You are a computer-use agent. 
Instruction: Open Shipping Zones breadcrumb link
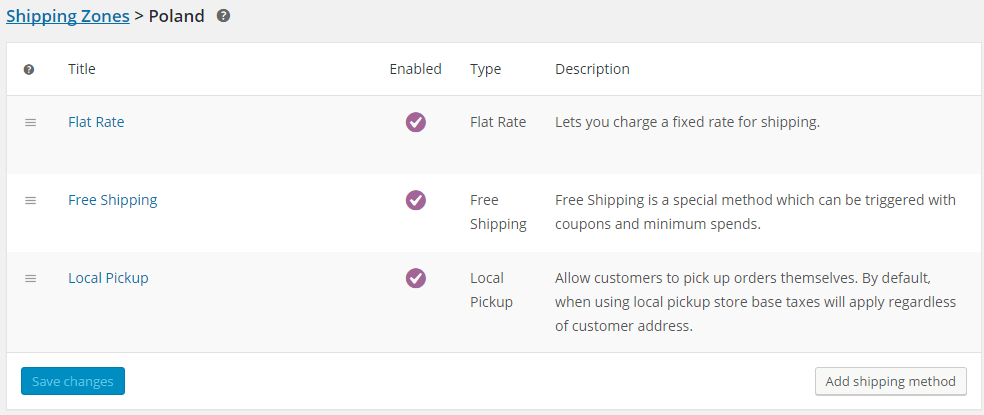(67, 16)
